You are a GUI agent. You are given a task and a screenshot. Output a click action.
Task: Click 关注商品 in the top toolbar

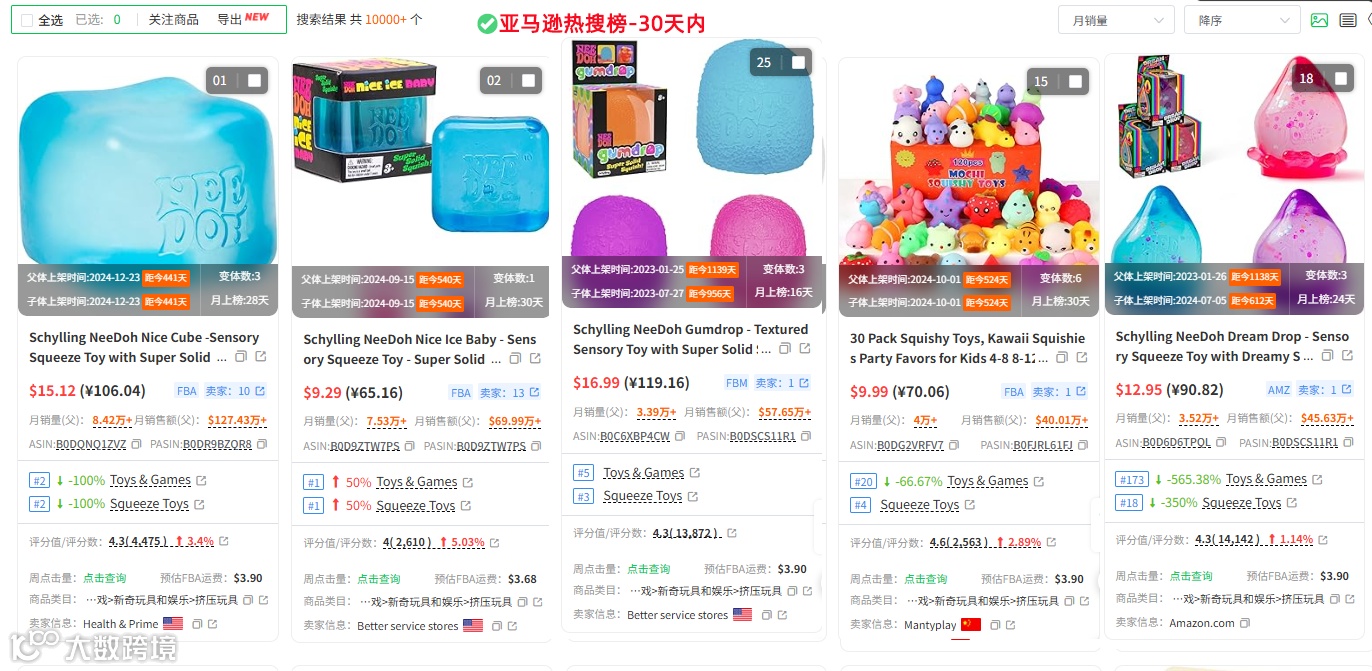coord(174,19)
